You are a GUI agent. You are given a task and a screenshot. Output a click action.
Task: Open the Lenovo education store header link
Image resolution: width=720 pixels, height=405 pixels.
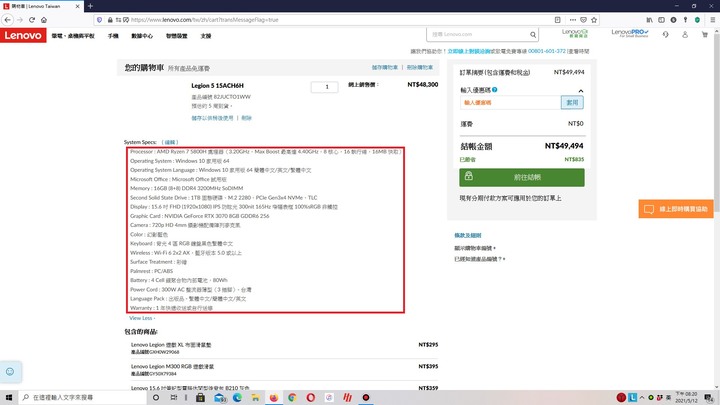tap(575, 33)
